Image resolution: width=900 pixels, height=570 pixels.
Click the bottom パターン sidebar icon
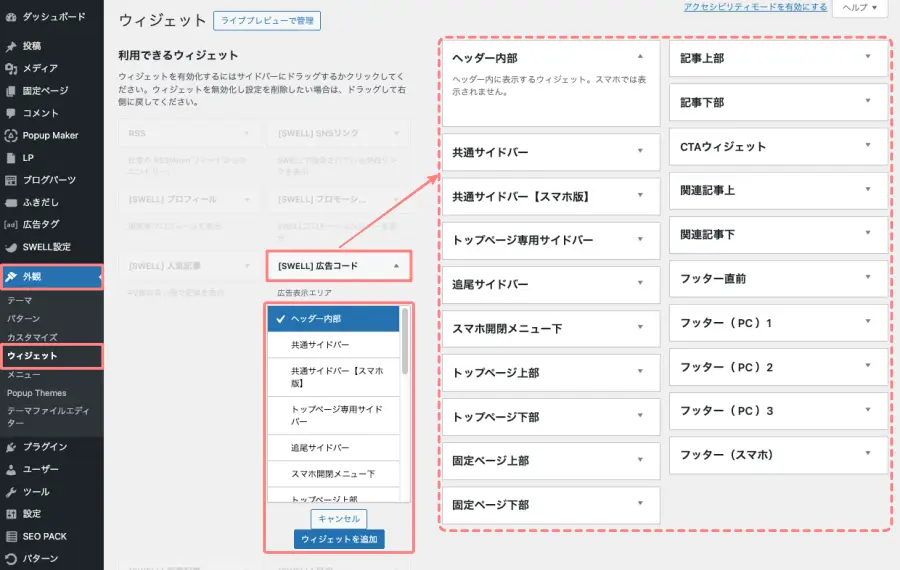[x=10, y=559]
